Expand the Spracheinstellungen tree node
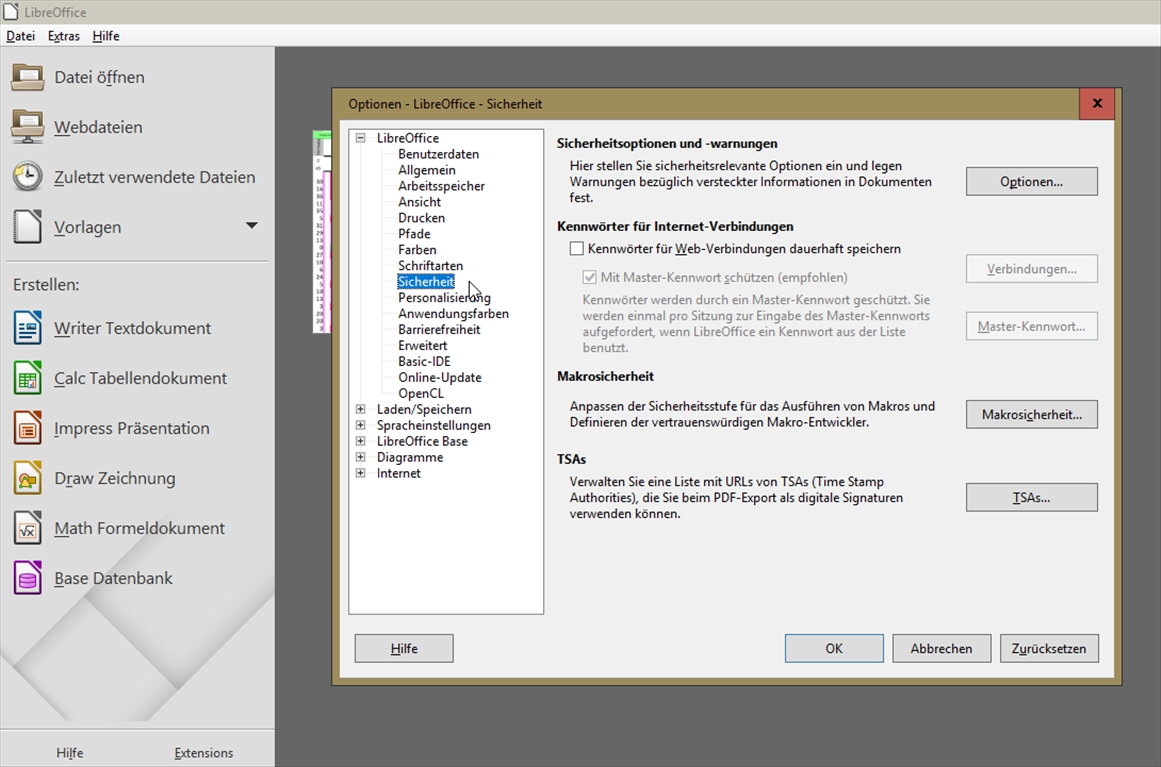1161x767 pixels. 361,425
